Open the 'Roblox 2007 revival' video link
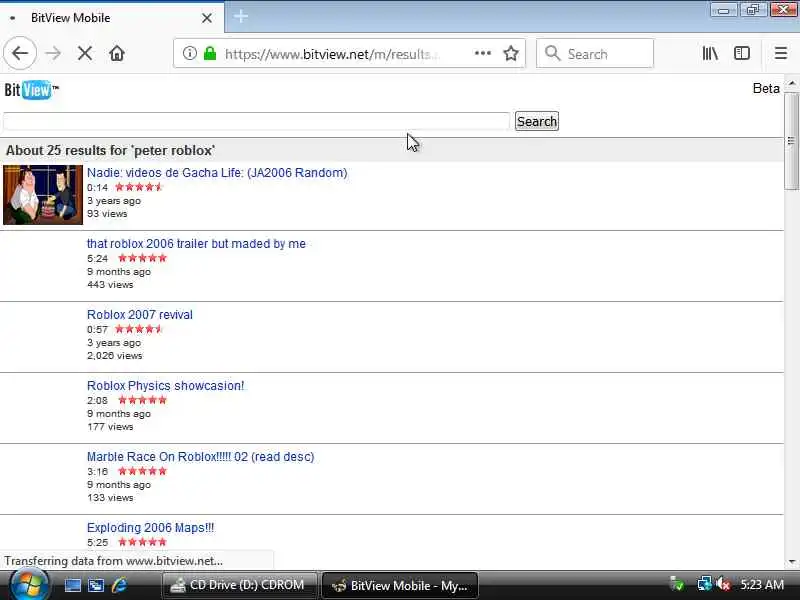This screenshot has width=800, height=600. [140, 315]
